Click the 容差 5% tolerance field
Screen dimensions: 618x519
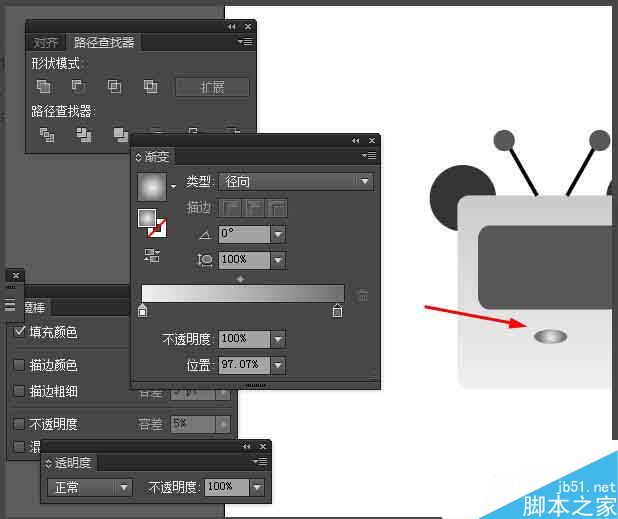pyautogui.click(x=193, y=424)
